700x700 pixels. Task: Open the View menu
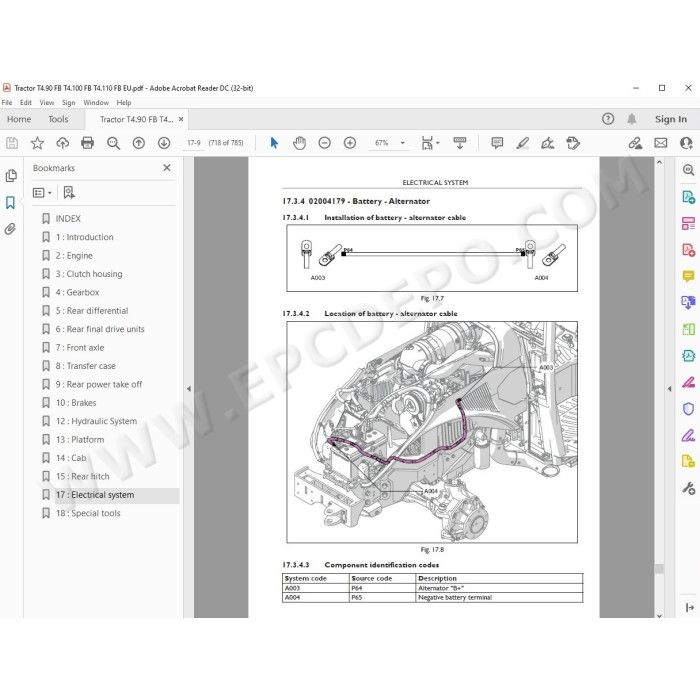click(47, 102)
